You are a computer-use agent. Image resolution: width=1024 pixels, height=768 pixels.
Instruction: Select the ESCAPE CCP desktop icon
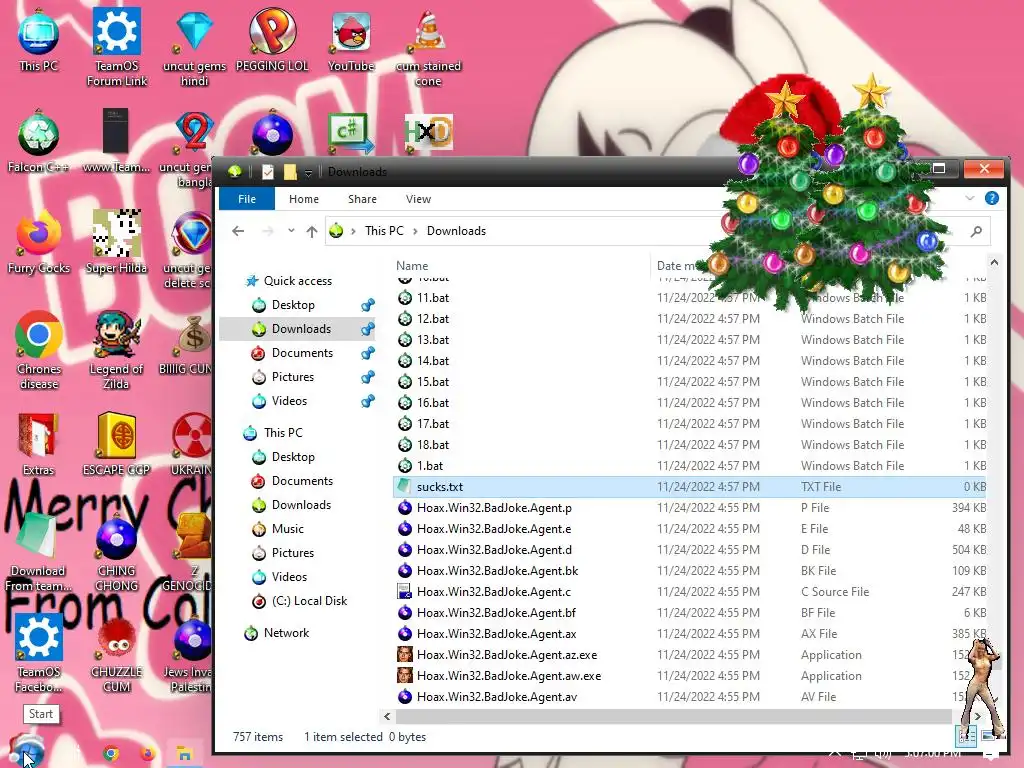tap(116, 444)
